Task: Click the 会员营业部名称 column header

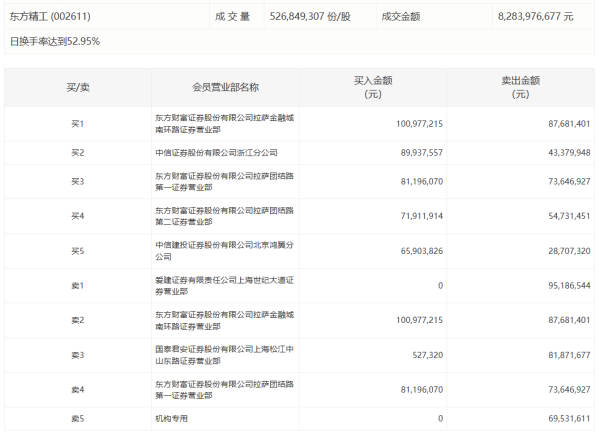Action: coord(225,88)
